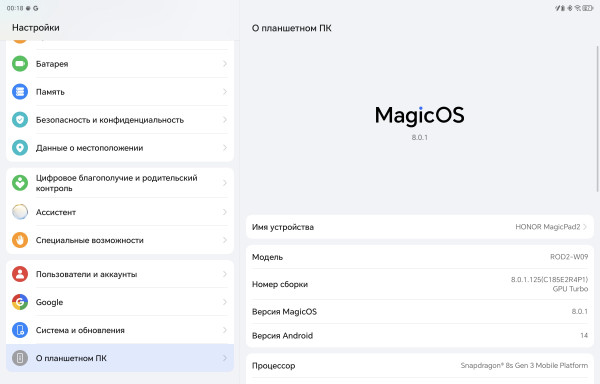Tap the 8.0.1.125(C185E2R4P1) build value
This screenshot has width=600, height=384.
(549, 280)
